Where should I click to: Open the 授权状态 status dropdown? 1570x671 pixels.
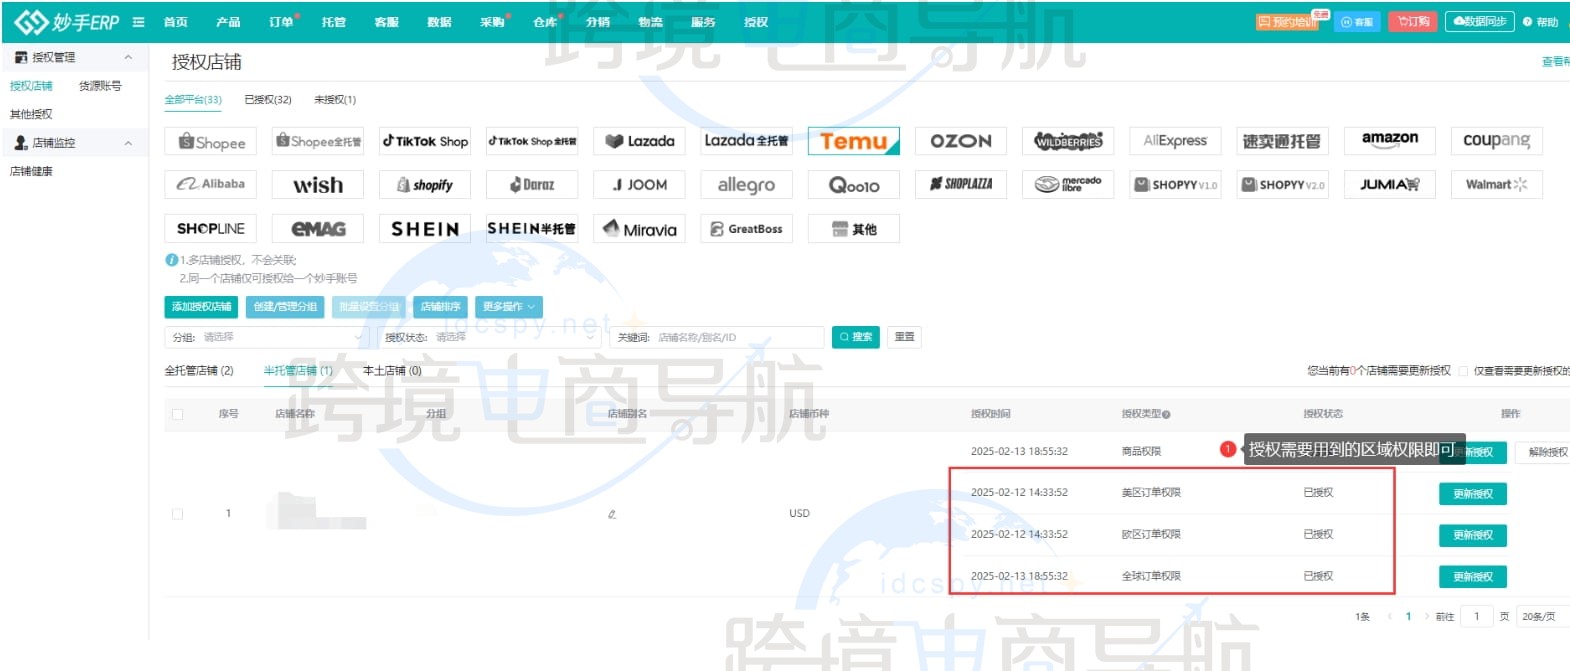[489, 338]
